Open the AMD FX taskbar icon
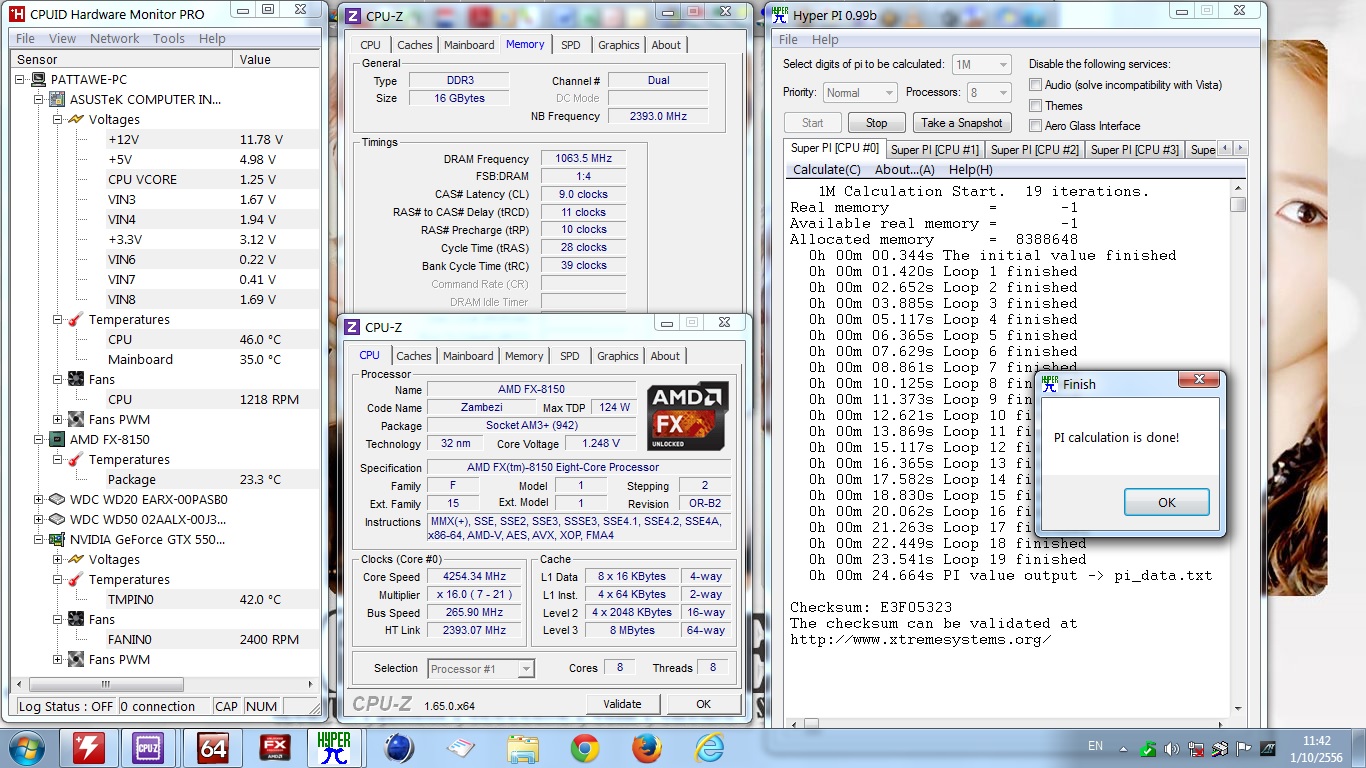The image size is (1366, 768). click(x=275, y=747)
